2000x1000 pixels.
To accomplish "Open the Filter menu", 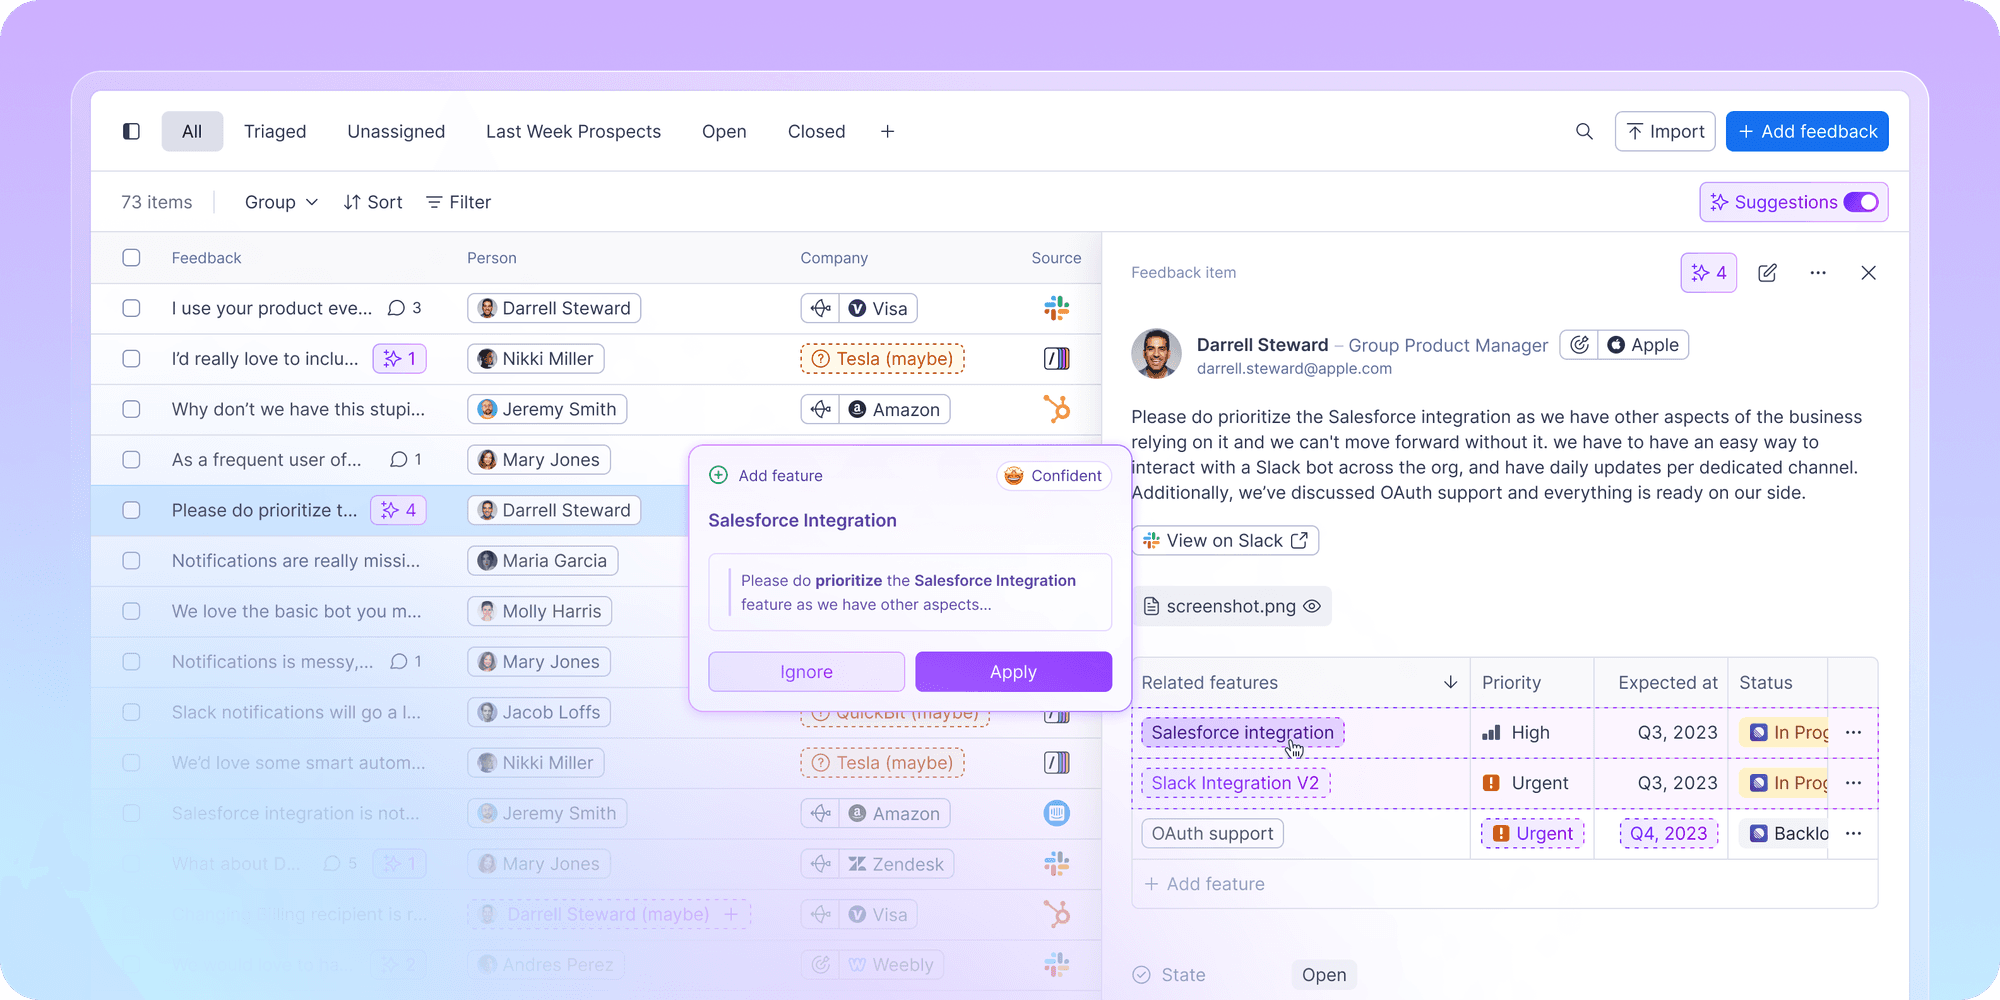I will (459, 202).
